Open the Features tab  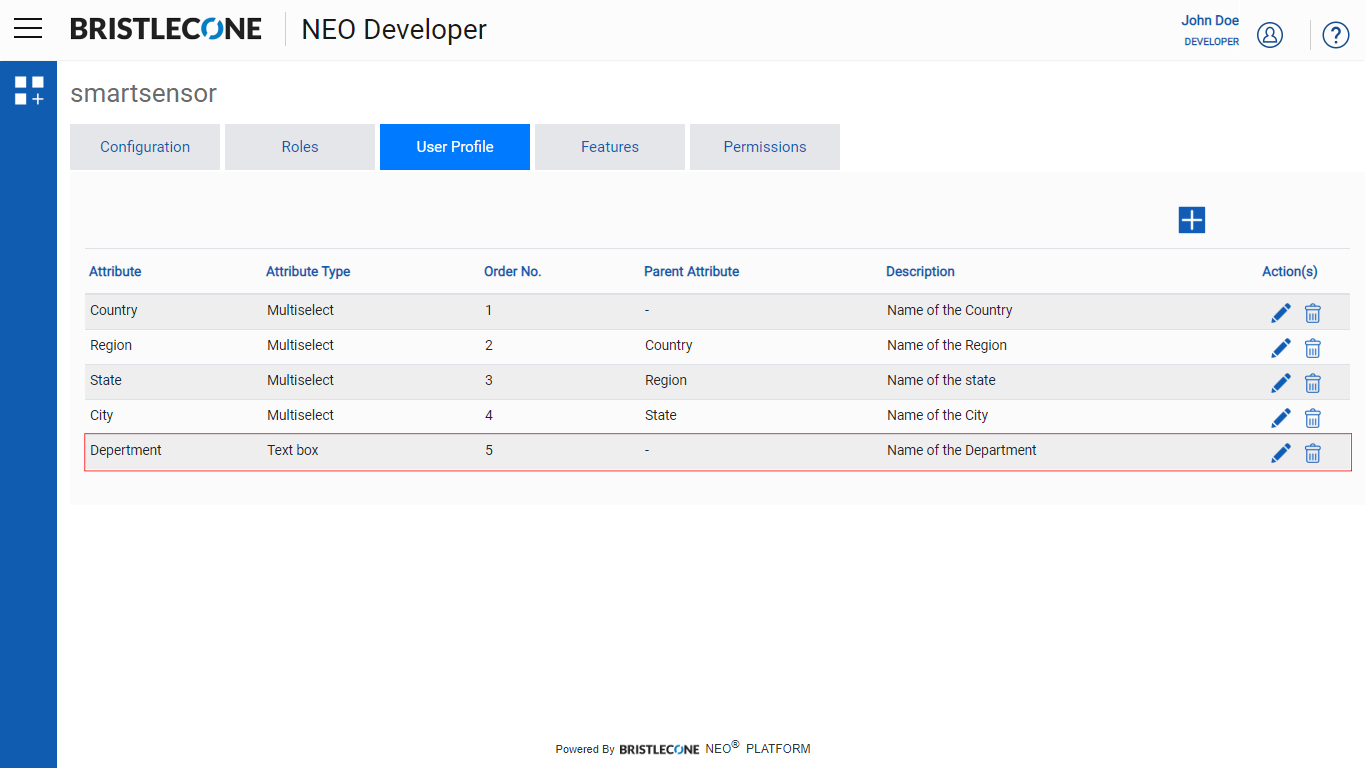(x=610, y=147)
